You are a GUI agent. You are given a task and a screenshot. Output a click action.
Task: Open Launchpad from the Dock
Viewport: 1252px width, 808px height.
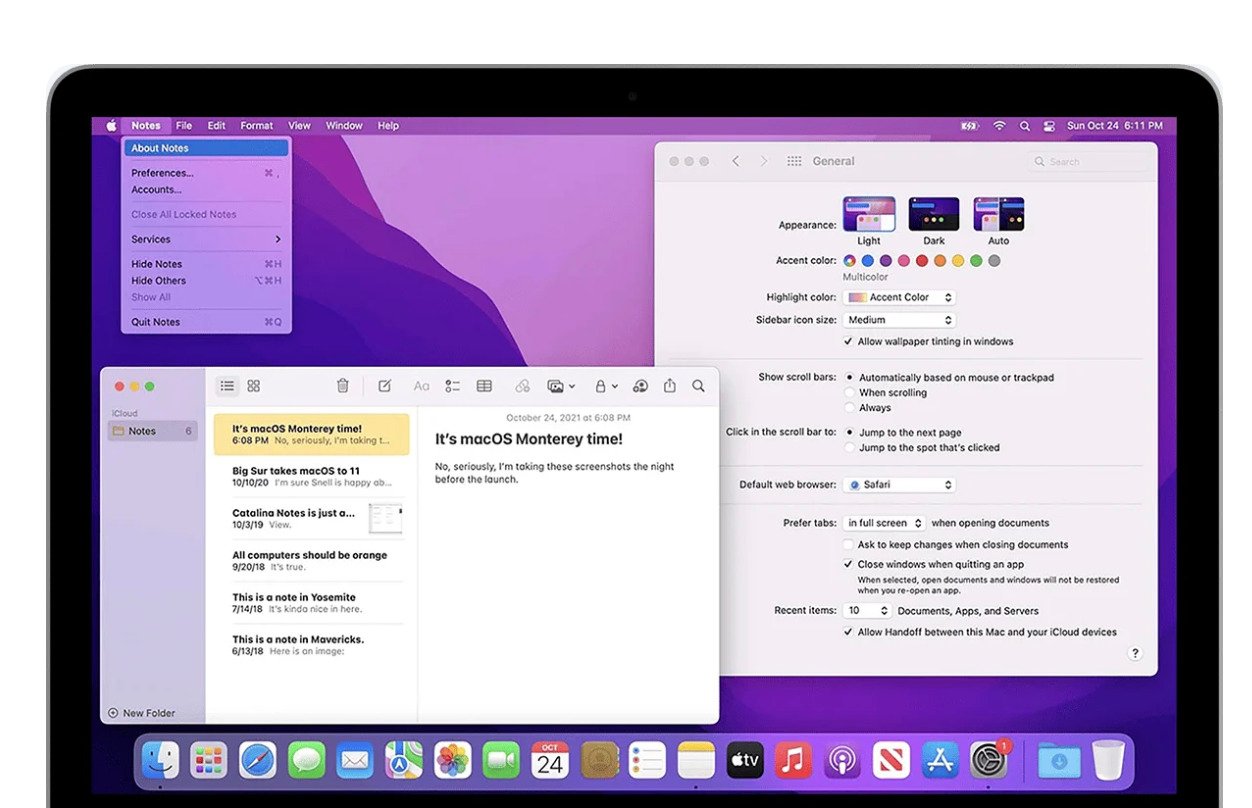(x=209, y=760)
